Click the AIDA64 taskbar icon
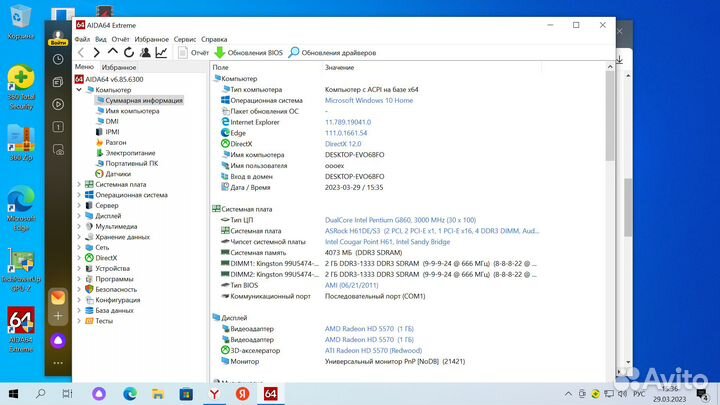Viewport: 720px width, 405px height. [x=270, y=394]
